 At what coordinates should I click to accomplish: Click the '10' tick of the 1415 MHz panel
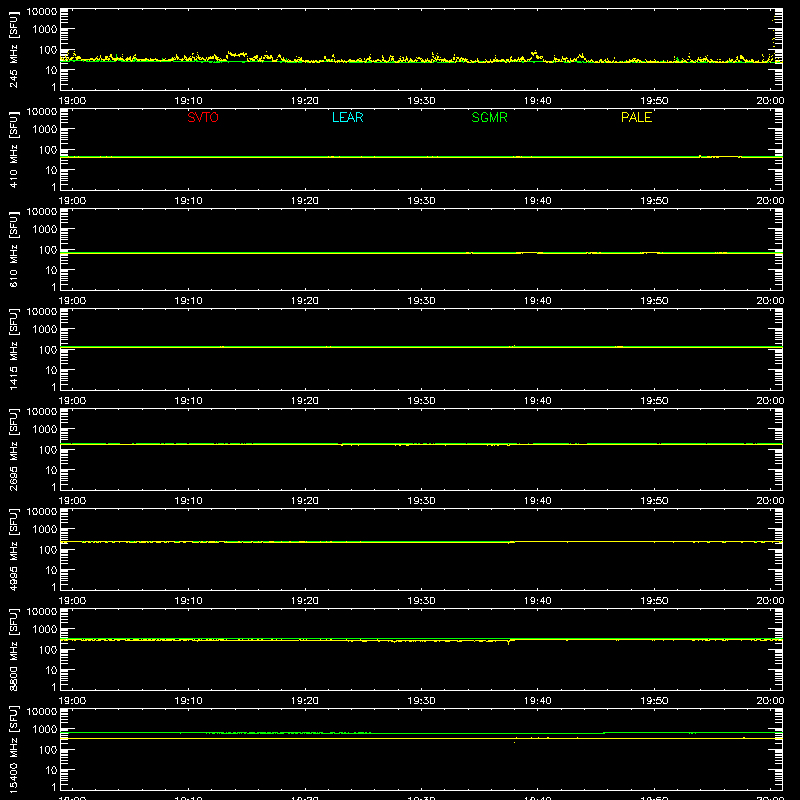click(51, 370)
